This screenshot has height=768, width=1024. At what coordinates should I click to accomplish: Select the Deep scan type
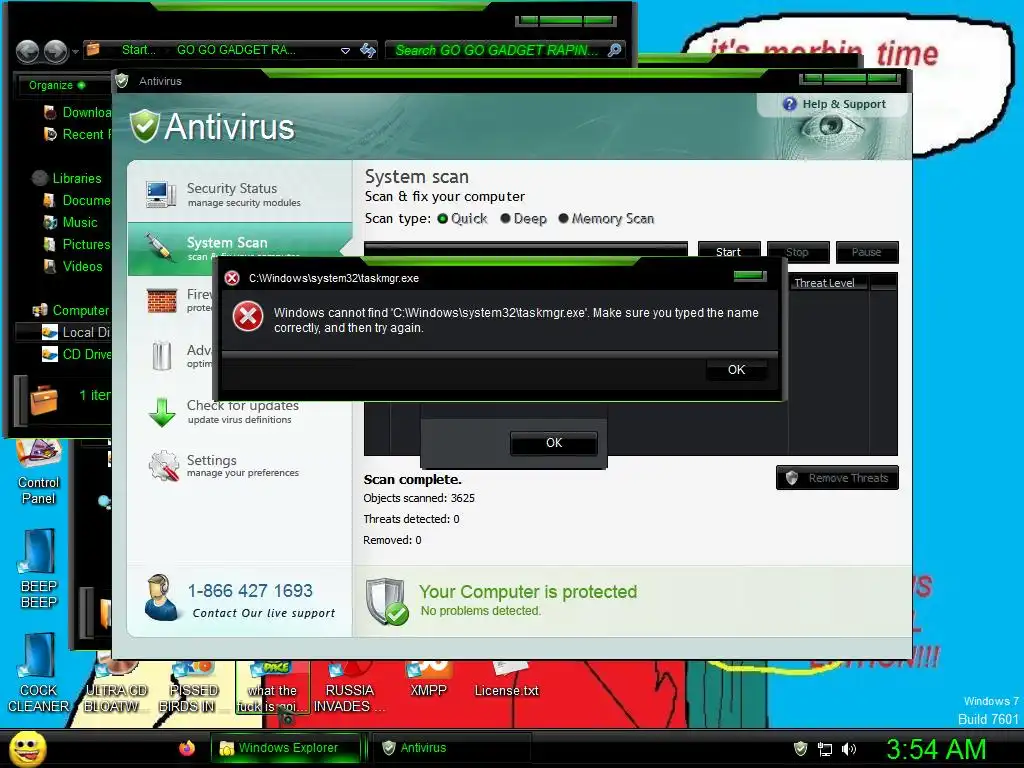[523, 219]
